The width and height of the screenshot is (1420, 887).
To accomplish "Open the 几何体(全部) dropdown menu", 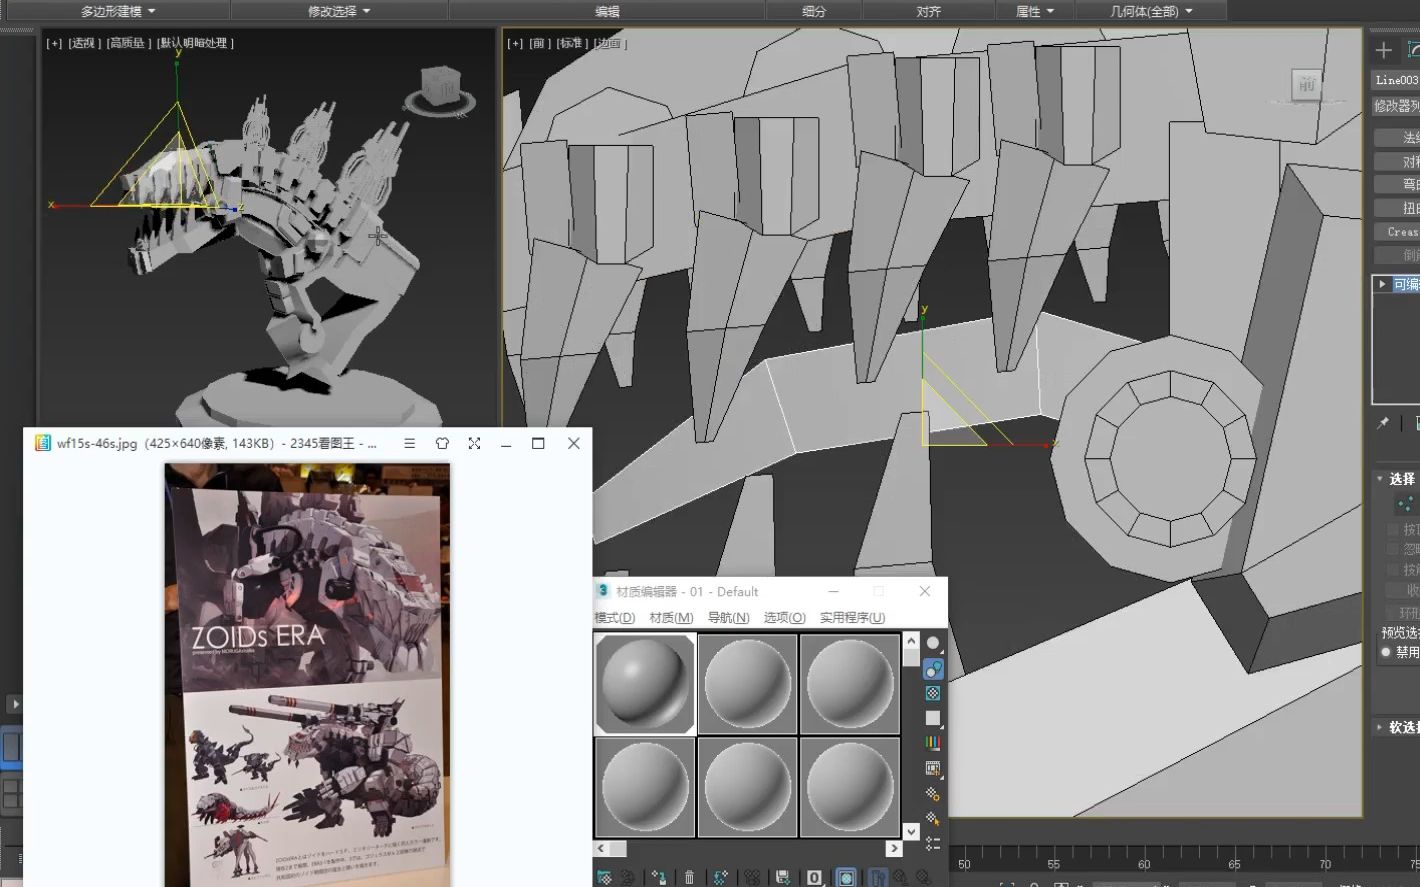I will click(1144, 11).
